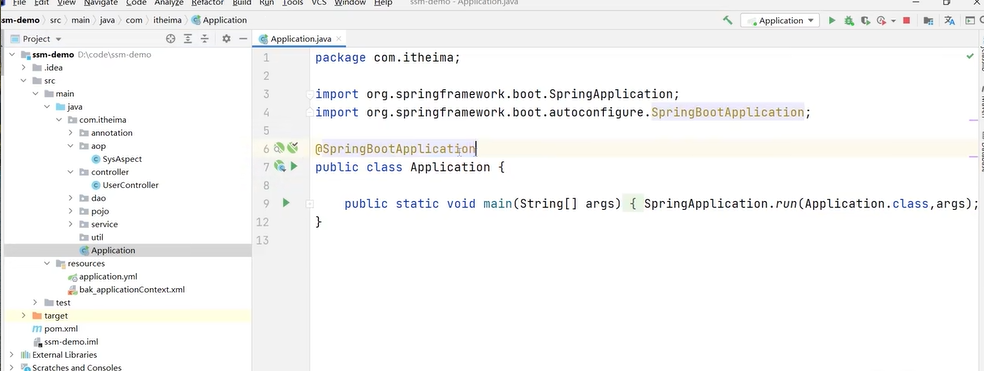
Task: Expand all nodes in Project panel
Action: coord(188,39)
